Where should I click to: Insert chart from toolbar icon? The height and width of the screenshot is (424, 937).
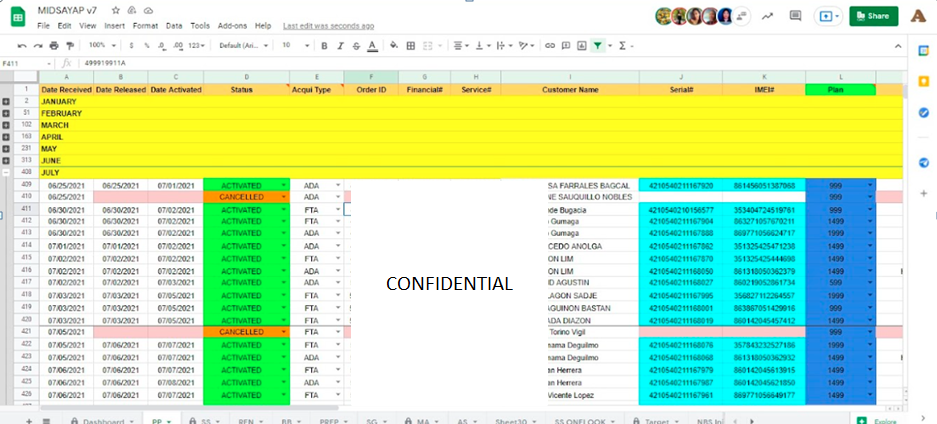pyautogui.click(x=581, y=45)
